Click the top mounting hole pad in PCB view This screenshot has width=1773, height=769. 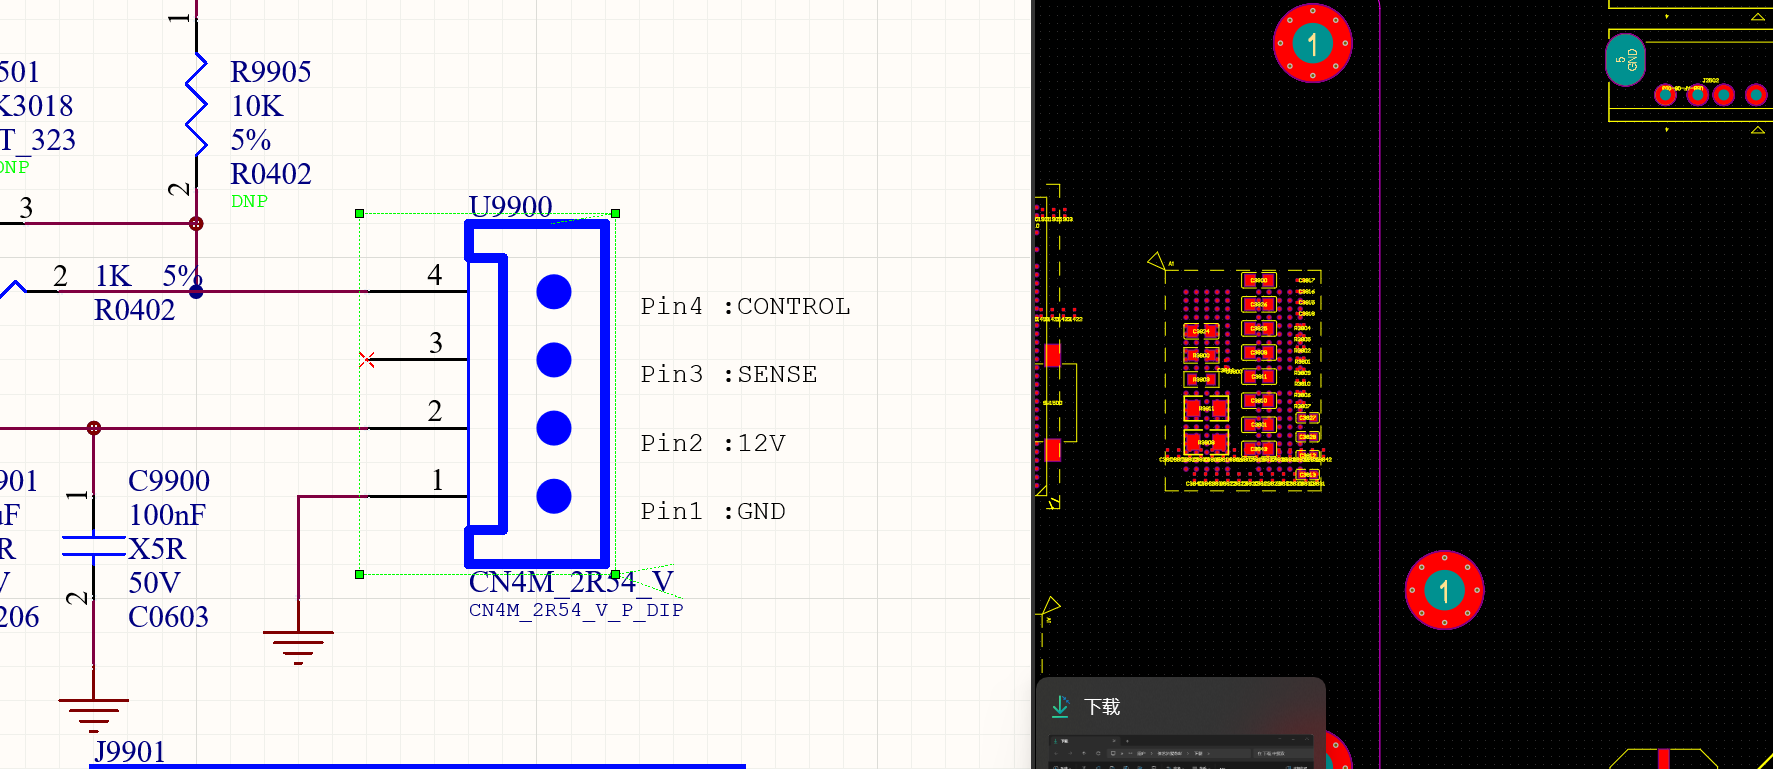coord(1313,43)
